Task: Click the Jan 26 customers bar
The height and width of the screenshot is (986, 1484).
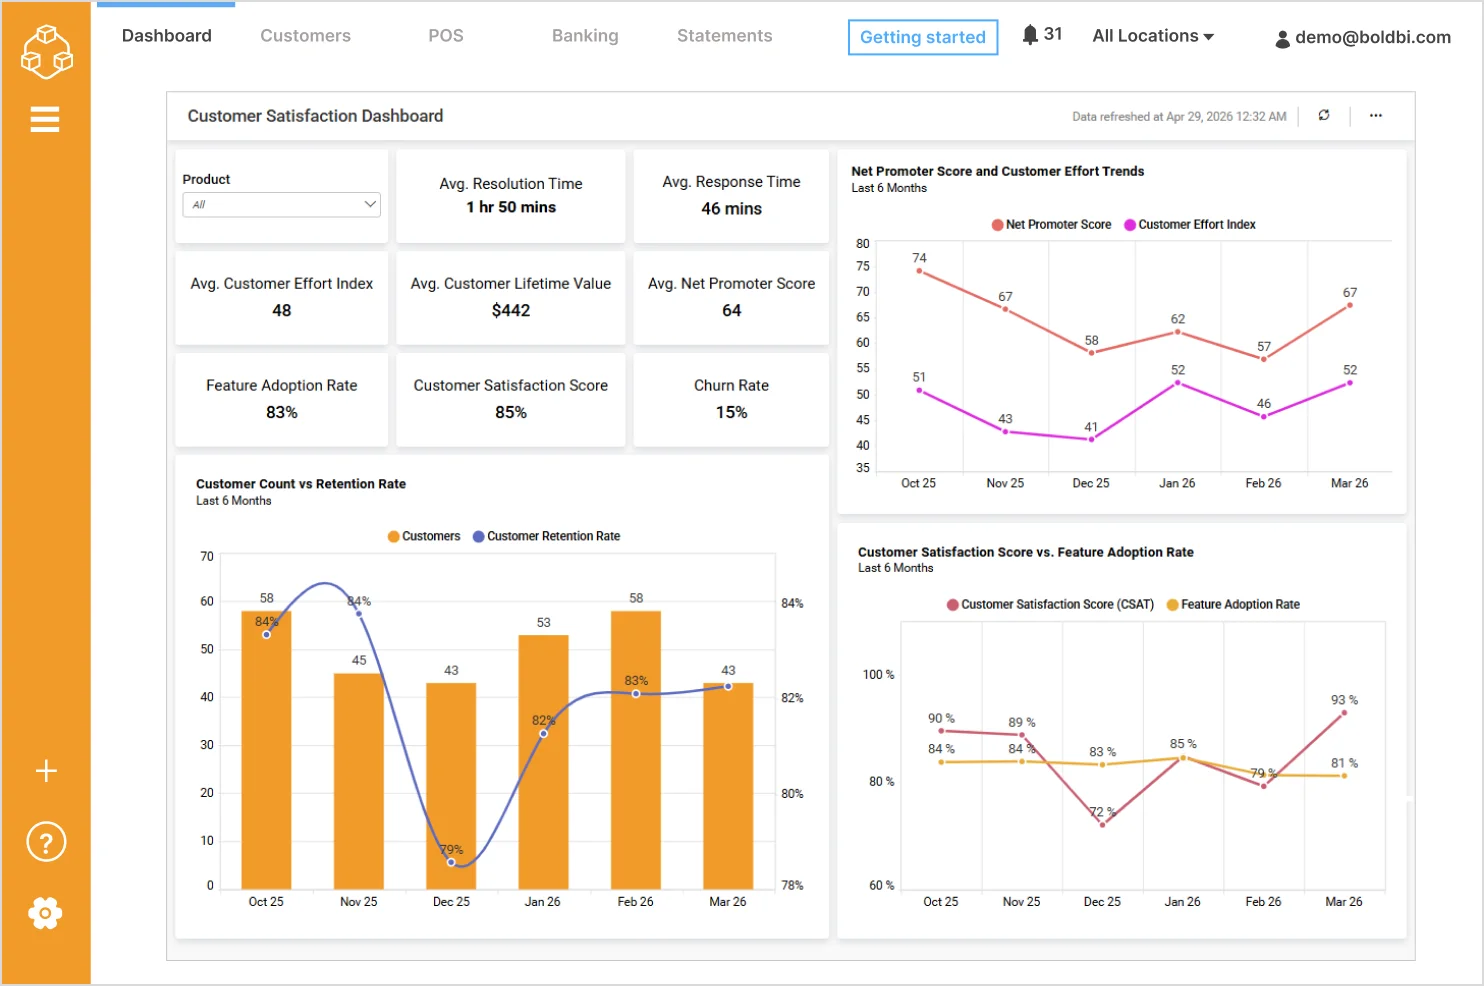Action: [x=543, y=762]
